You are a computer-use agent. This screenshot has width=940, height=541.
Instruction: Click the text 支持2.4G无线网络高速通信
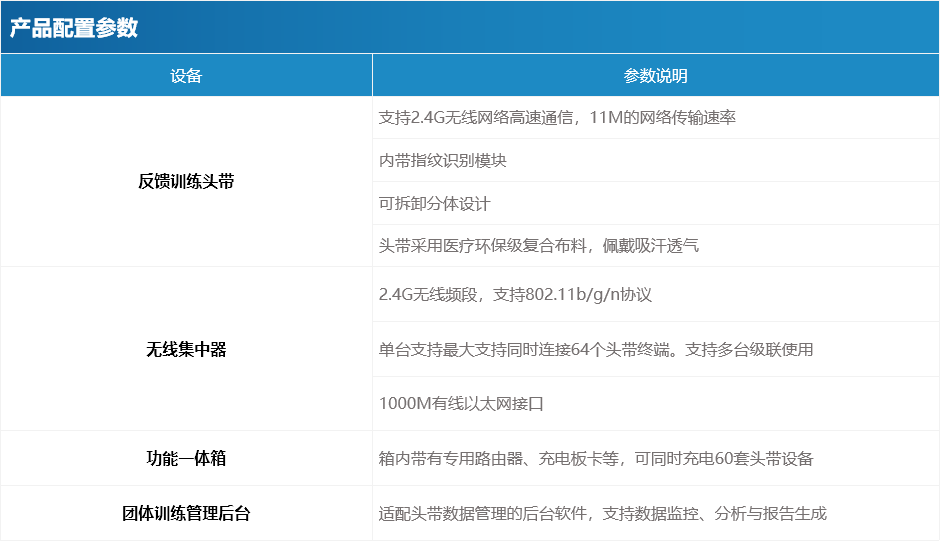pyautogui.click(x=476, y=118)
